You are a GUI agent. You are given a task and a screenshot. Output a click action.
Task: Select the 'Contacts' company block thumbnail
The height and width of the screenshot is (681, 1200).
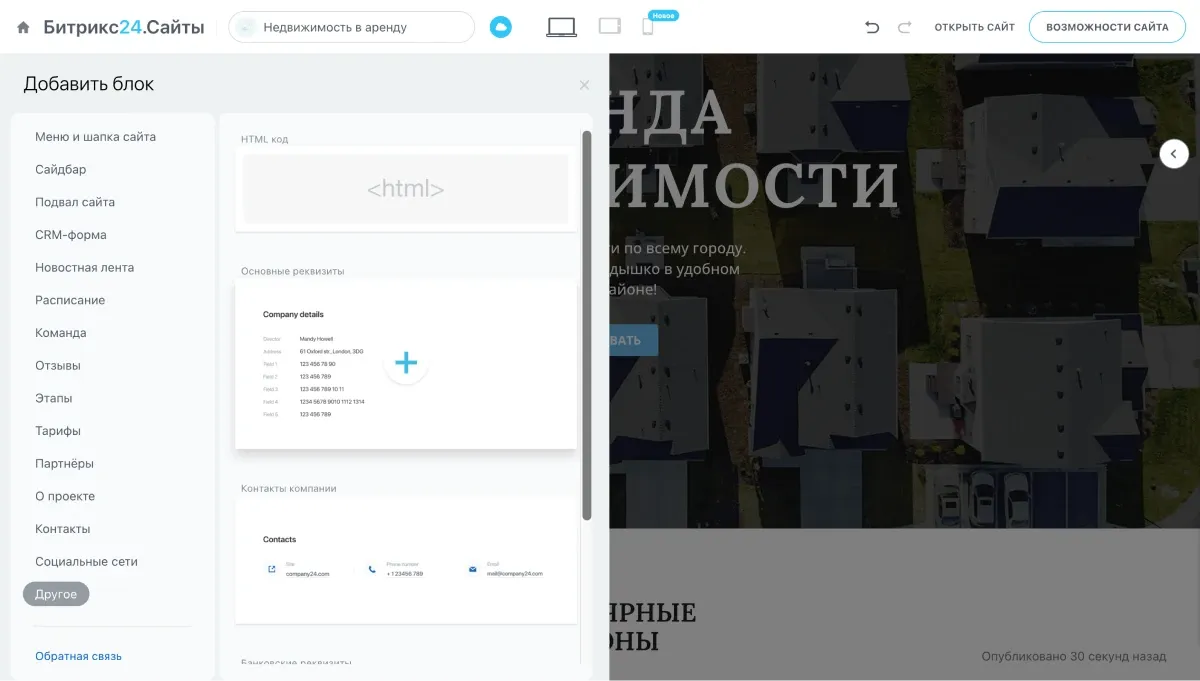(x=406, y=562)
